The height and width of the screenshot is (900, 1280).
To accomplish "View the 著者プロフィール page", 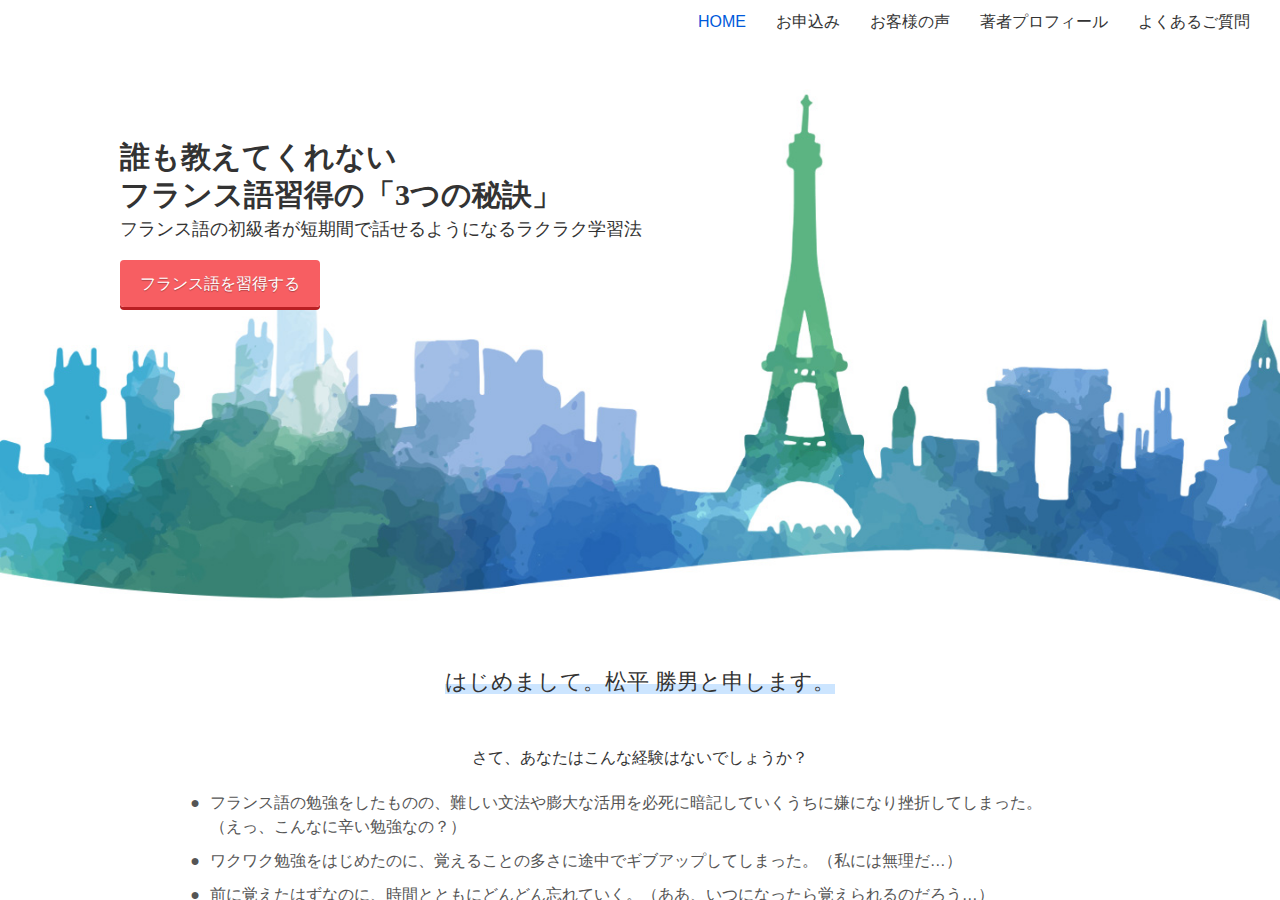I will point(1044,22).
